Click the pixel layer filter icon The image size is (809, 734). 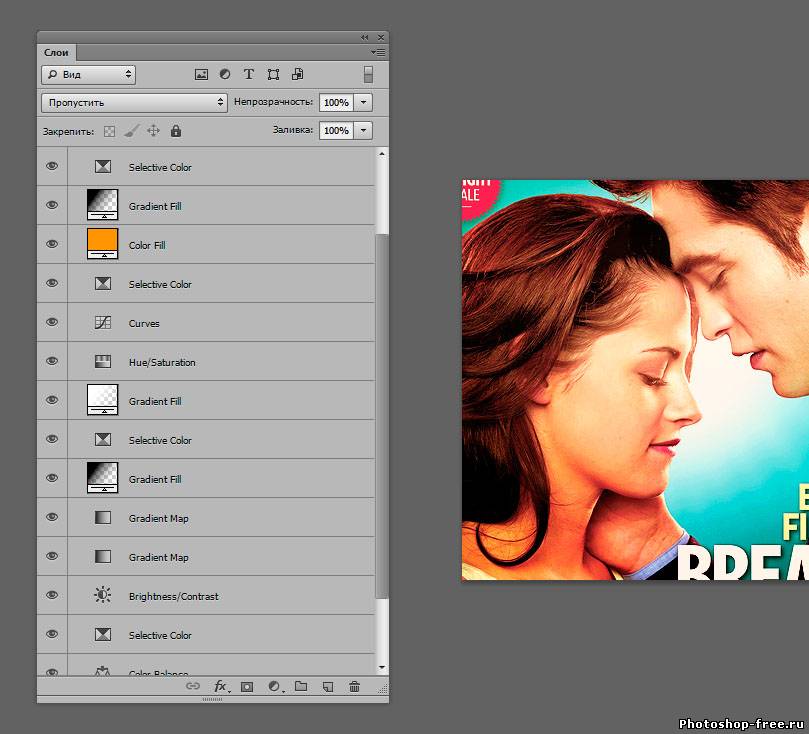click(x=201, y=74)
